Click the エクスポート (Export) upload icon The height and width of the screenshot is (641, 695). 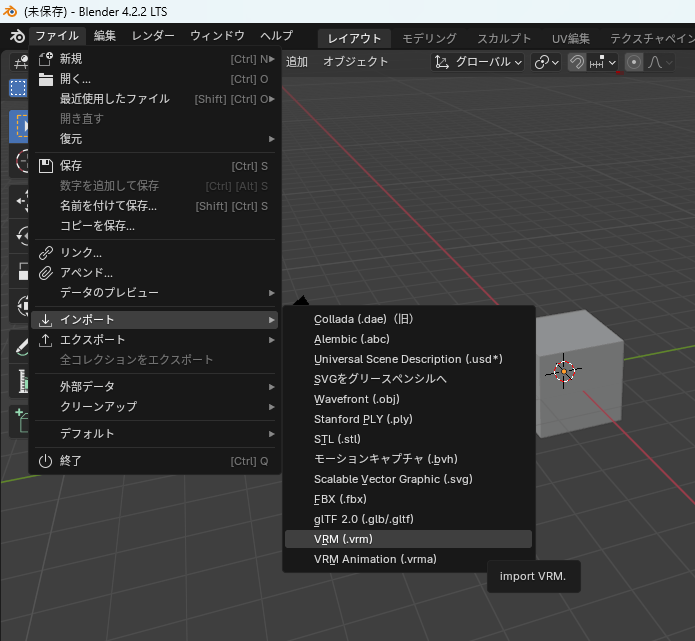tap(45, 340)
